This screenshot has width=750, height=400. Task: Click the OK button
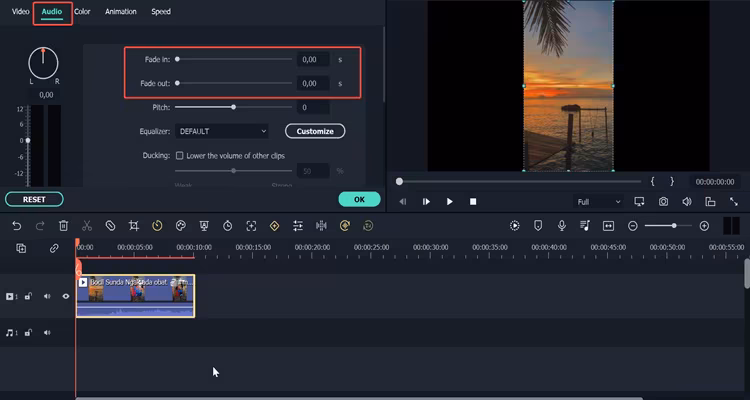[x=360, y=200]
